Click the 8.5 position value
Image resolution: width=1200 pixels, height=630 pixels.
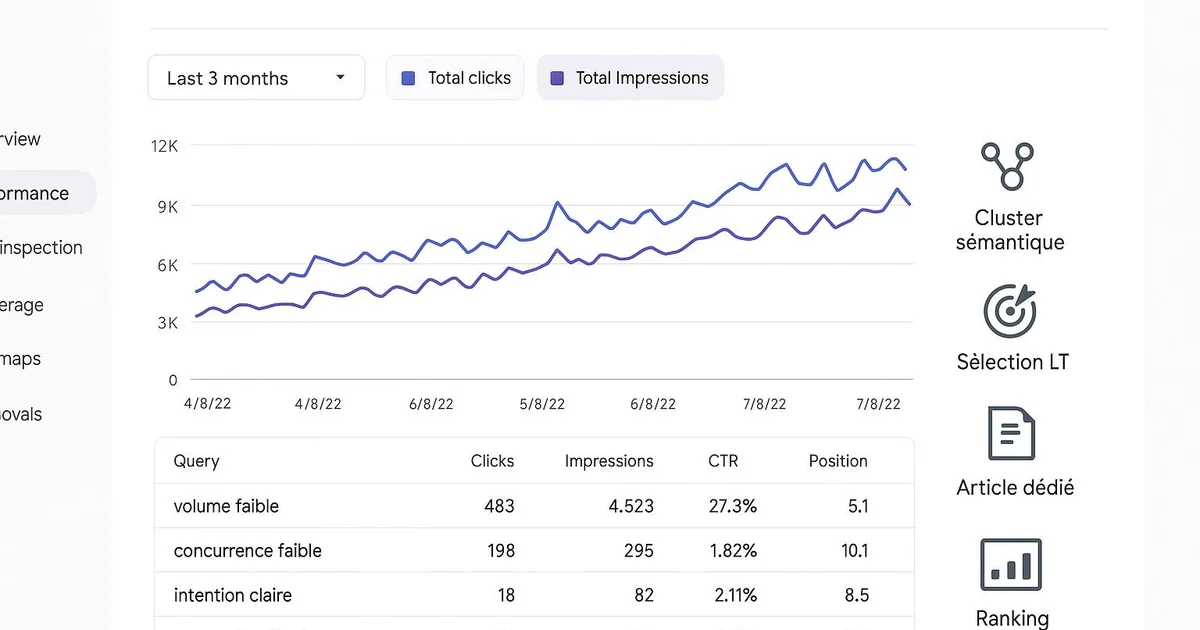pyautogui.click(x=857, y=595)
